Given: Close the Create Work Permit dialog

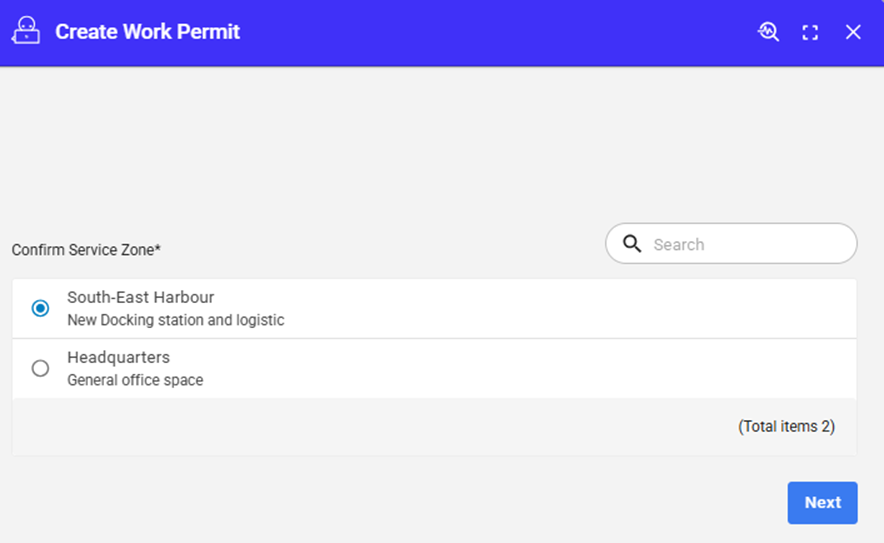Looking at the screenshot, I should pyautogui.click(x=853, y=32).
